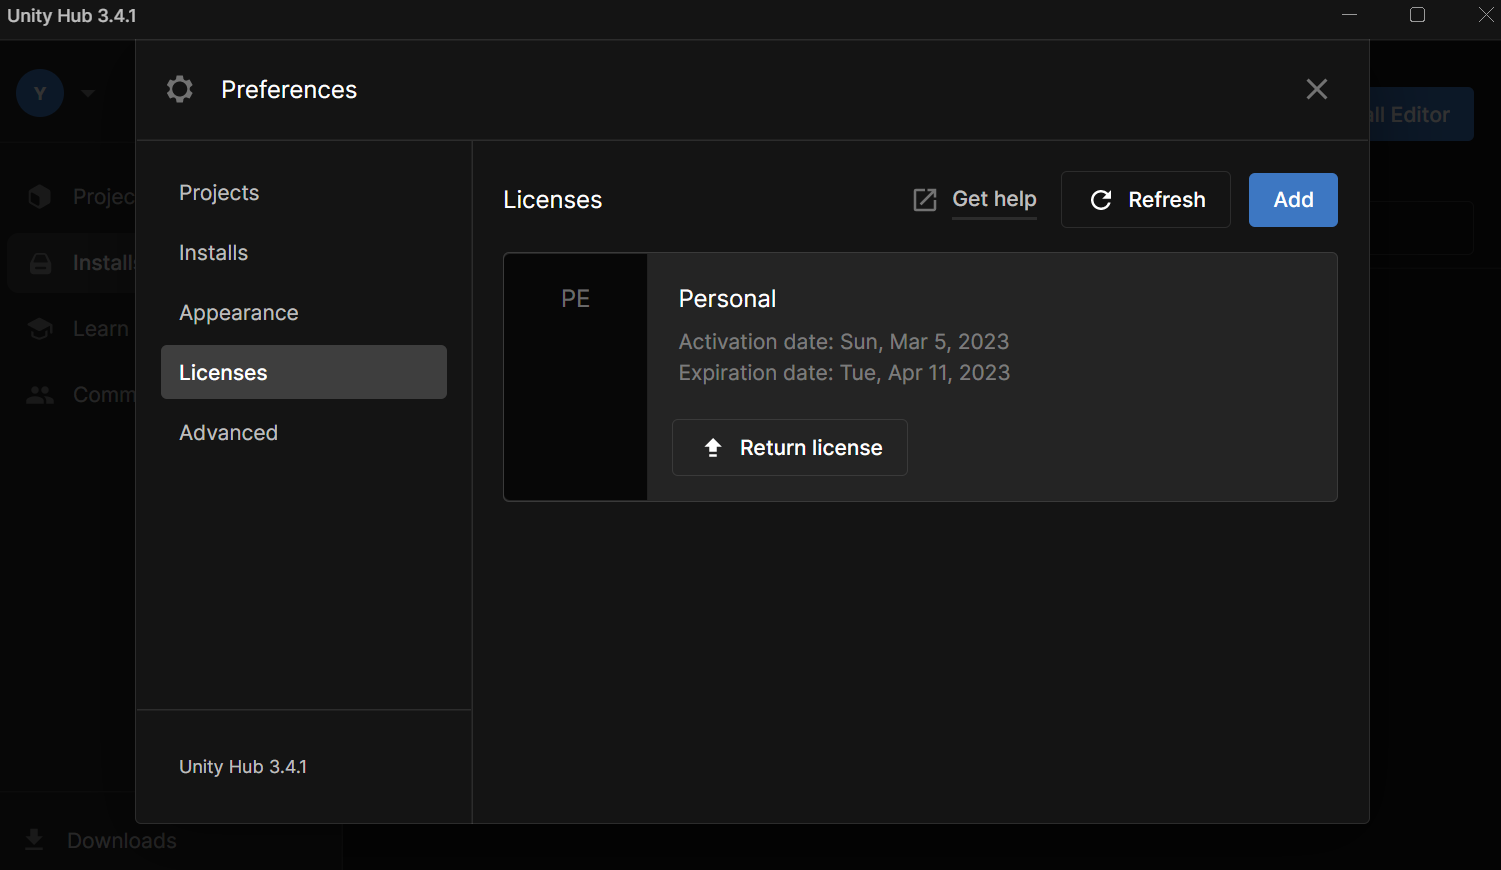Click the Learn graduation cap icon in Hub sidebar
This screenshot has height=870, width=1501.
pyautogui.click(x=40, y=329)
